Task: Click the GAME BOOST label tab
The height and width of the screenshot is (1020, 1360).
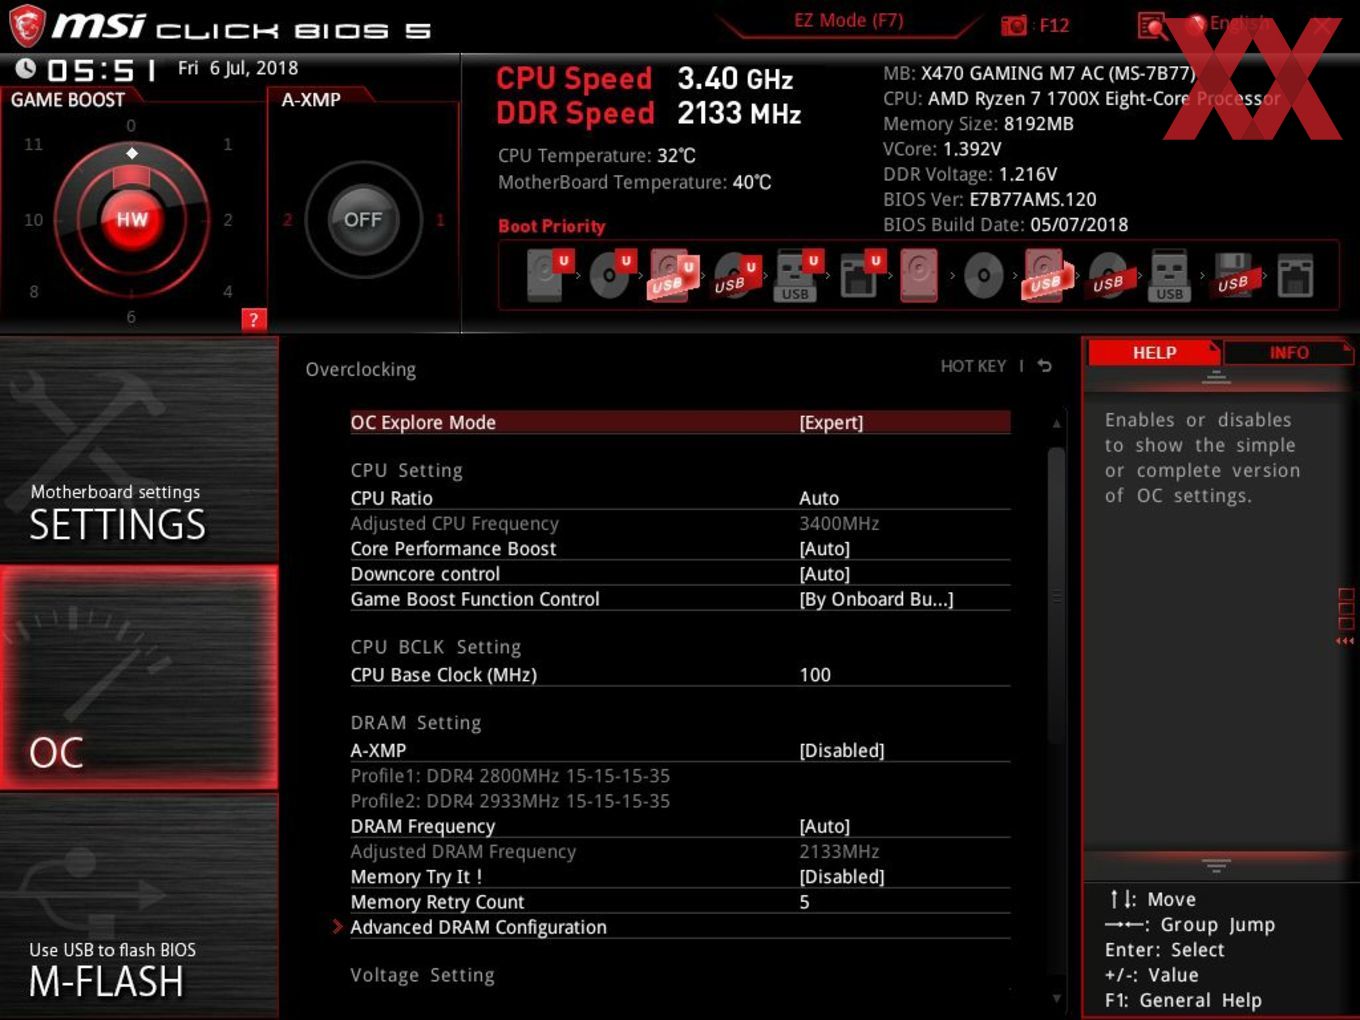Action: pyautogui.click(x=68, y=100)
